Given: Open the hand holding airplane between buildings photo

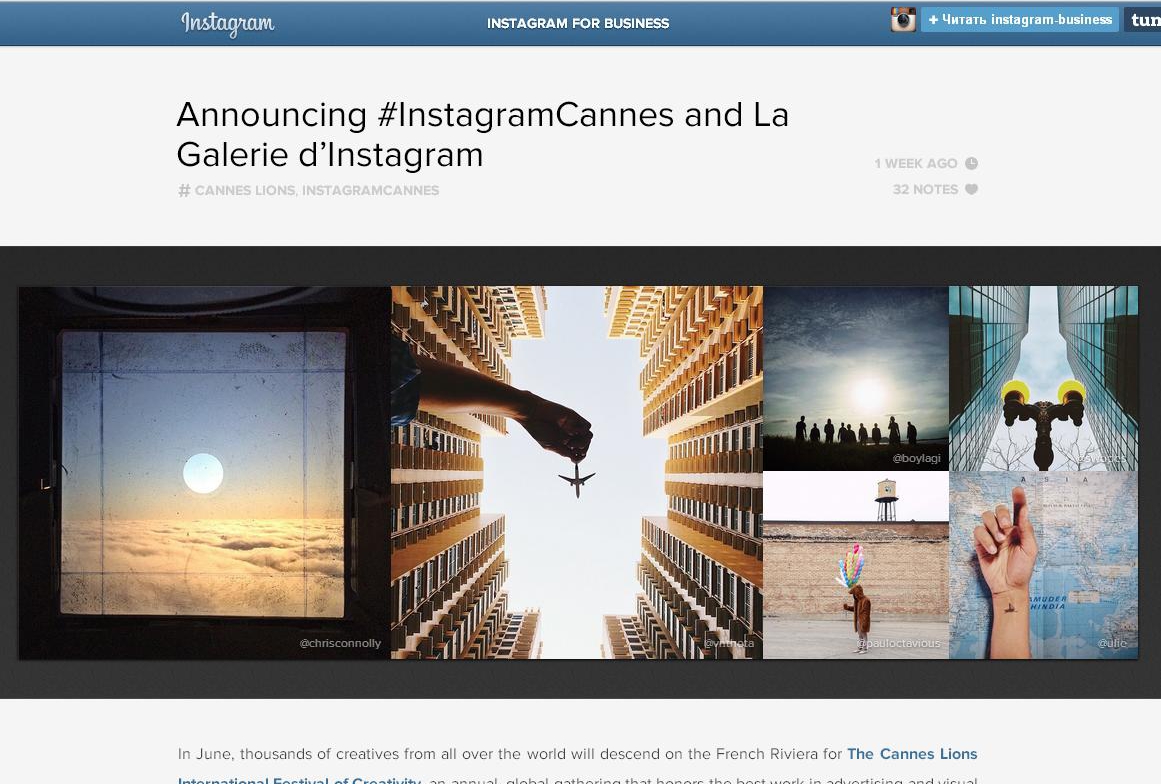Looking at the screenshot, I should pyautogui.click(x=577, y=472).
